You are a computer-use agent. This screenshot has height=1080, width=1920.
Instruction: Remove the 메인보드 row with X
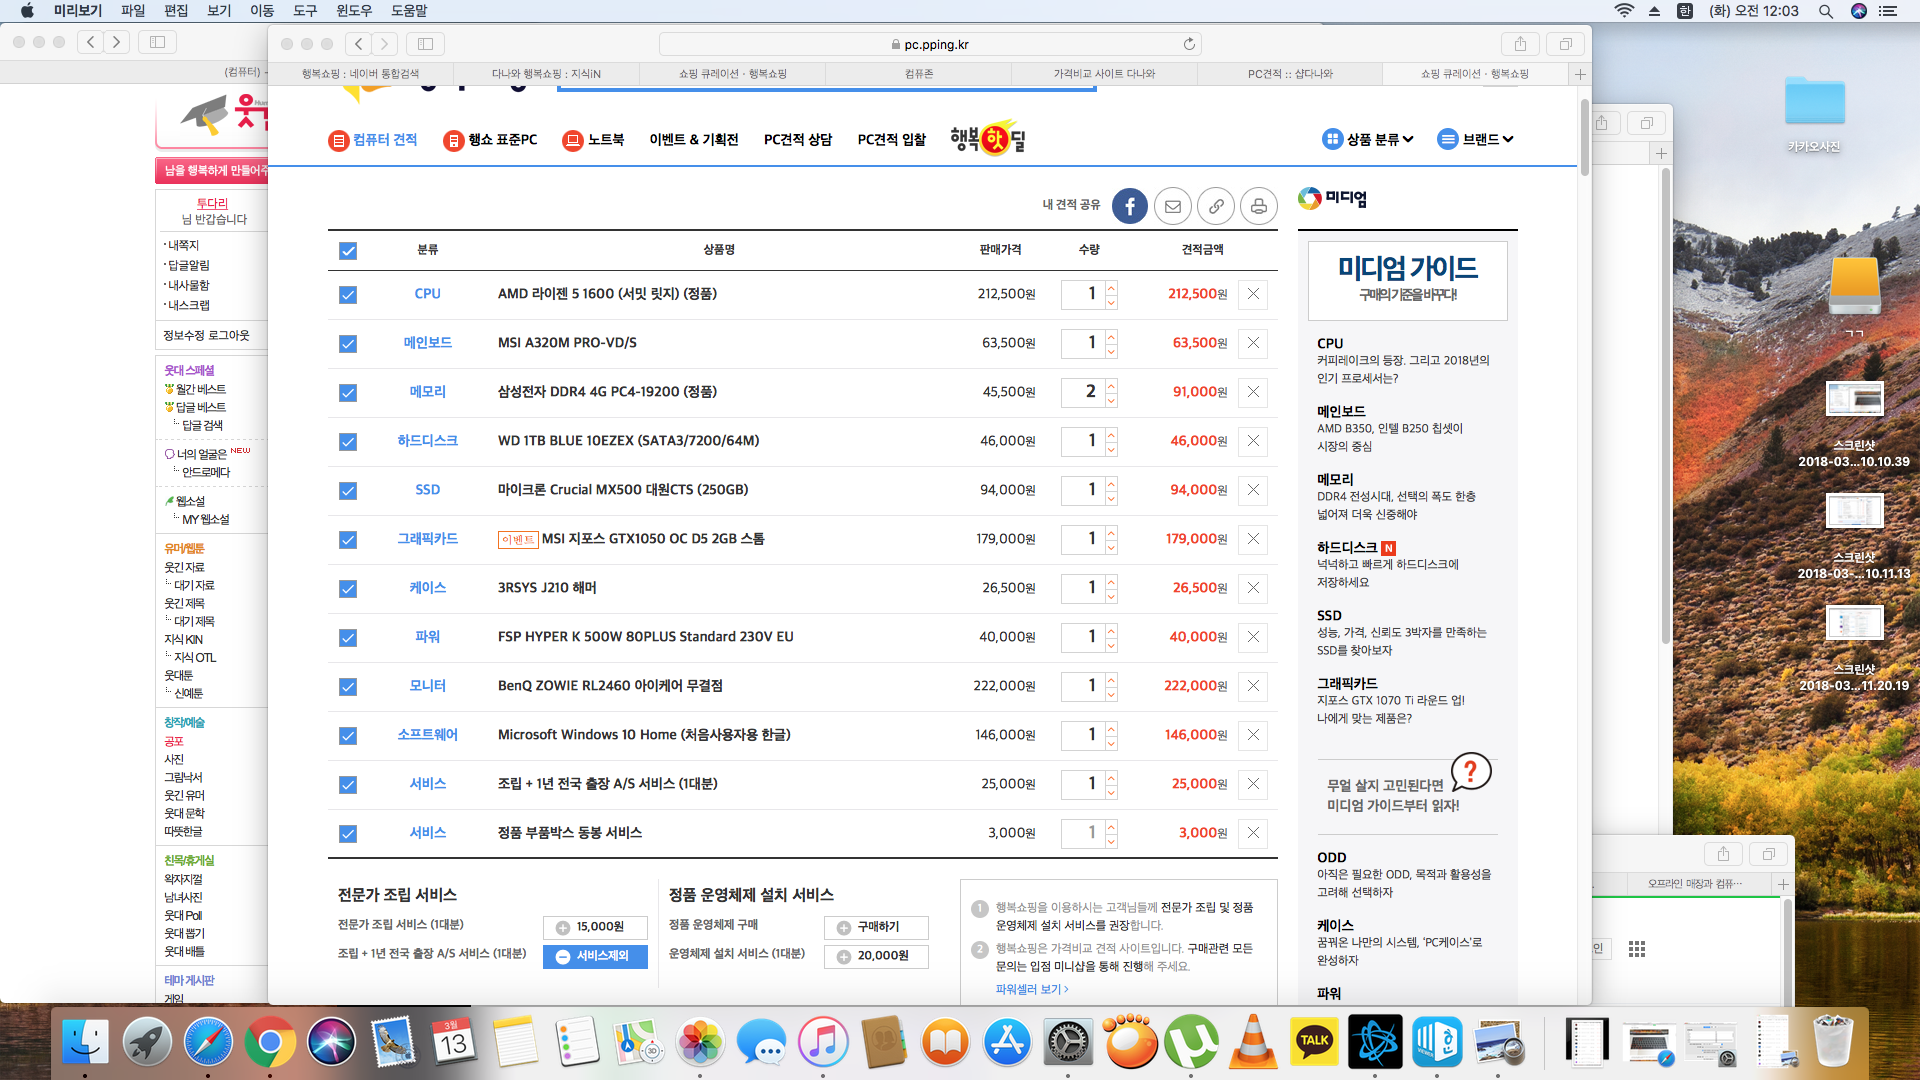coord(1253,343)
